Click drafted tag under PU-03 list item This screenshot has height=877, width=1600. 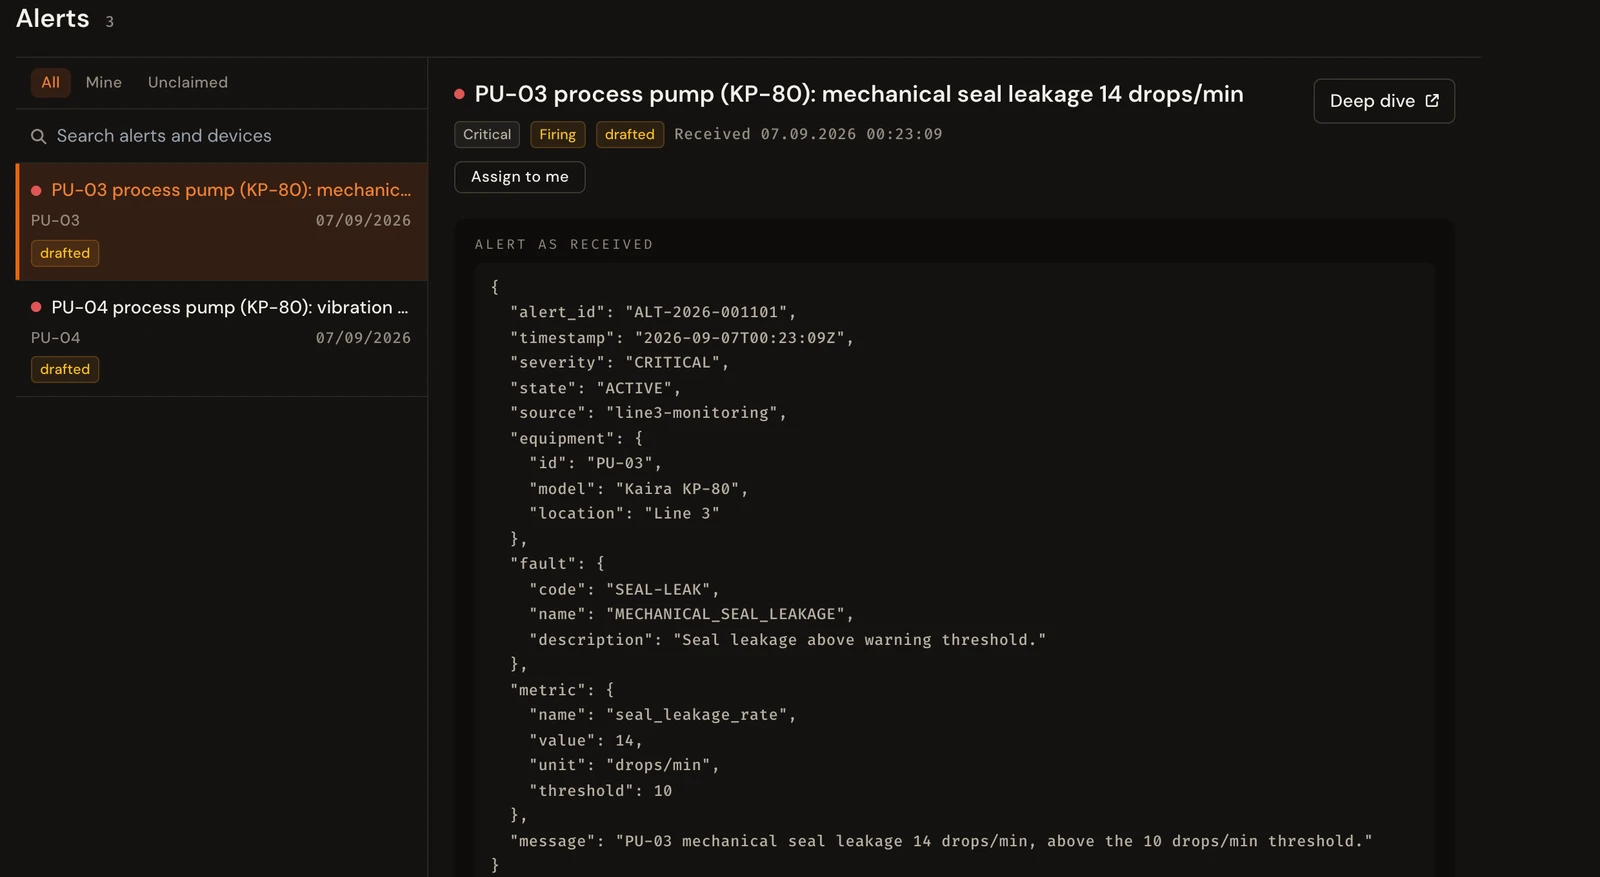point(65,253)
